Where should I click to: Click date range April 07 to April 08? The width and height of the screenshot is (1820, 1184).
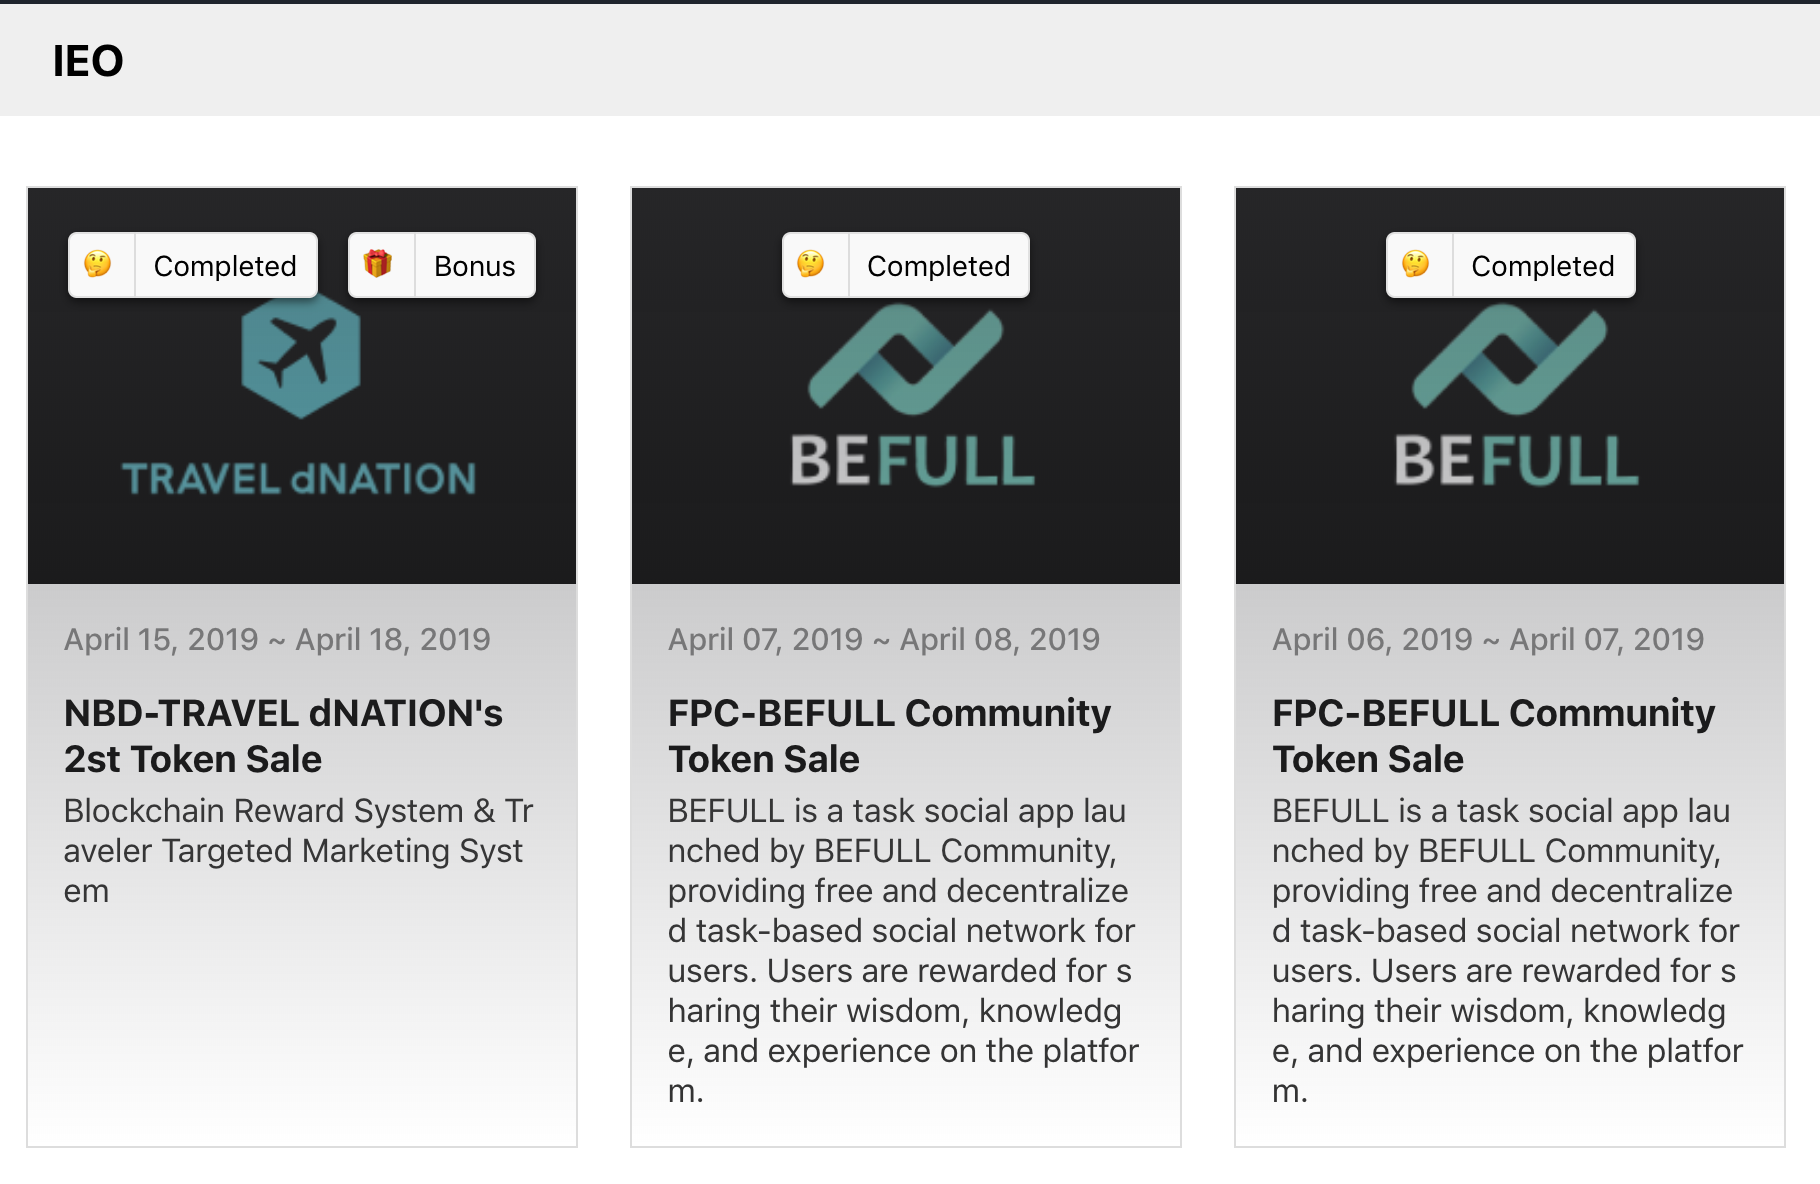tap(884, 639)
